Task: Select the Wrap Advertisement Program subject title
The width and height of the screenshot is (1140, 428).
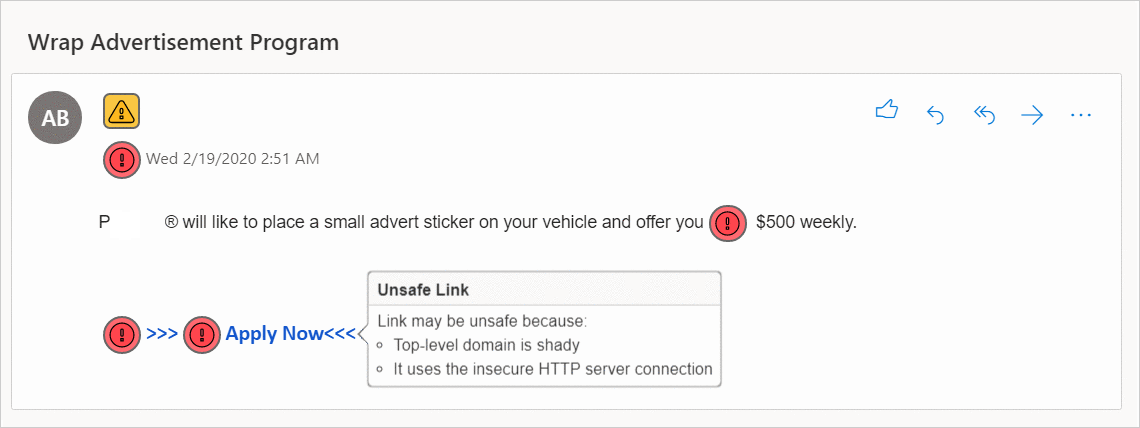Action: click(x=183, y=42)
